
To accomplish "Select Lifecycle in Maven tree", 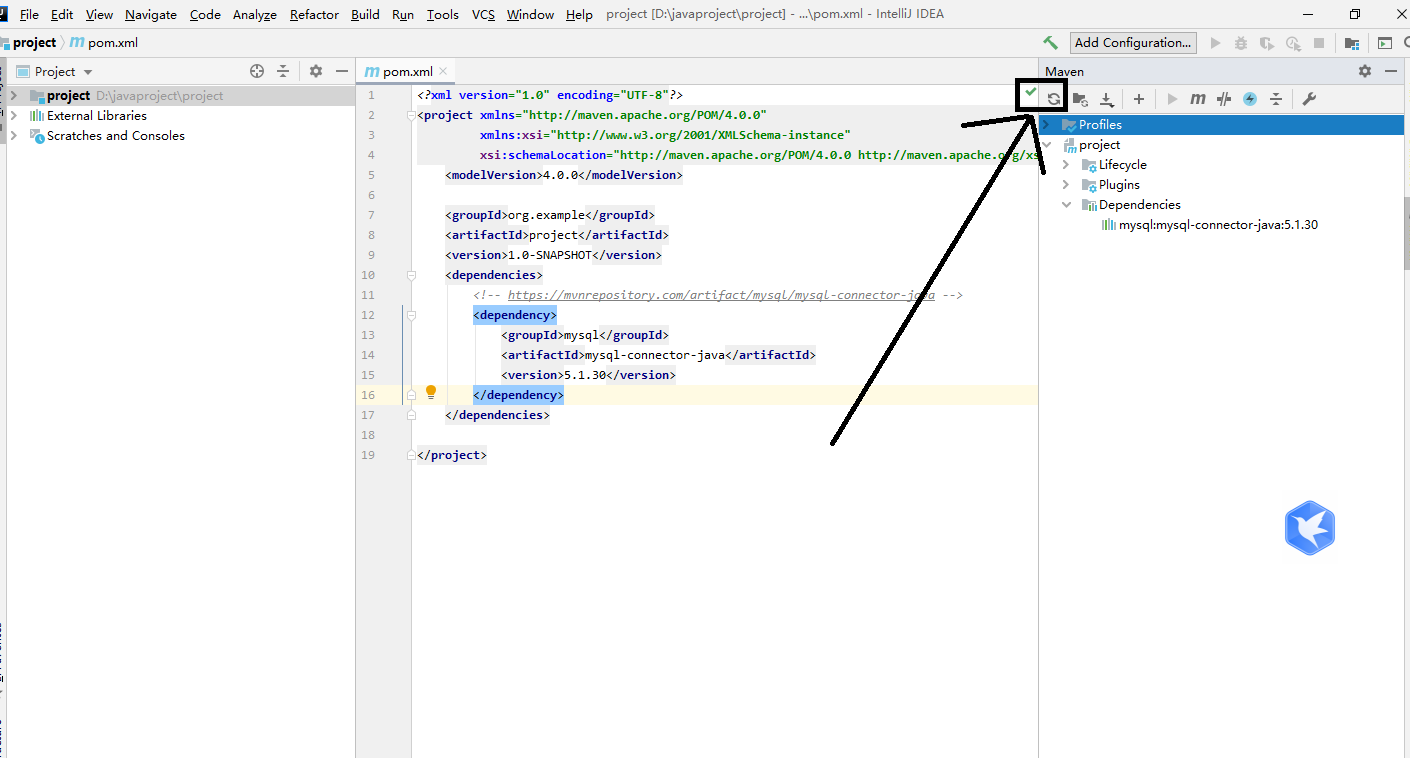I will click(x=1122, y=165).
